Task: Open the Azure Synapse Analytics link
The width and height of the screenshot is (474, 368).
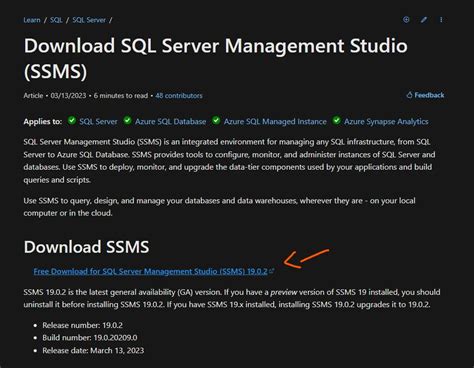Action: tap(386, 122)
